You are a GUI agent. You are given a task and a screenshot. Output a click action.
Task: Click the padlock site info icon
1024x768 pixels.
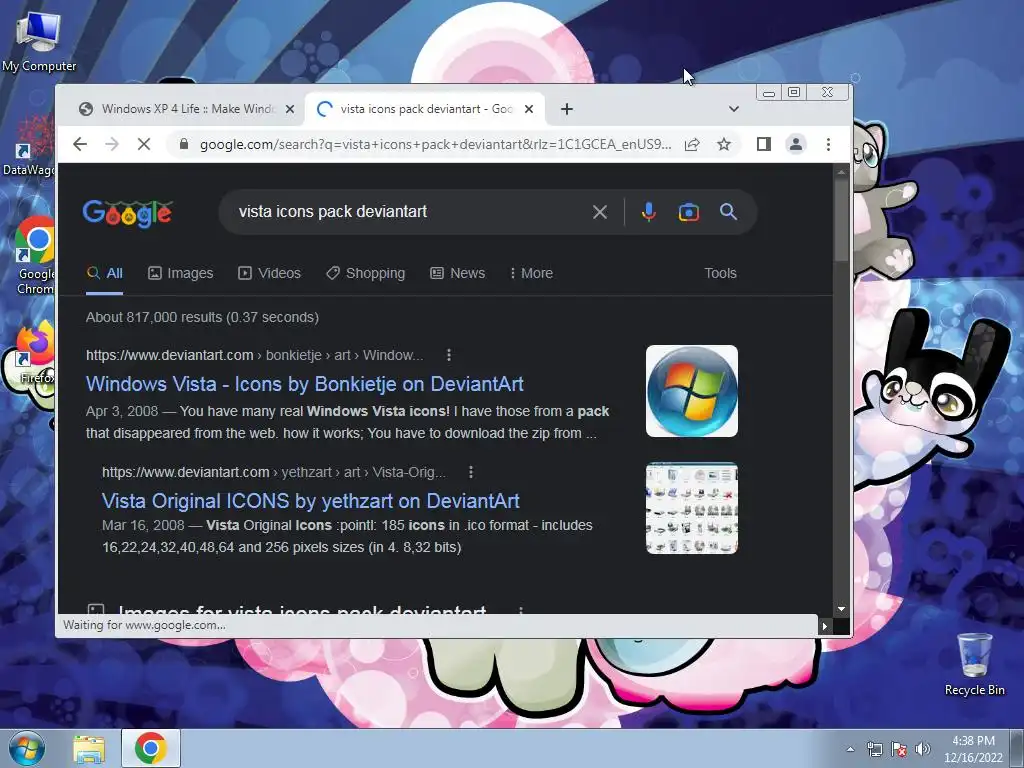(x=184, y=144)
